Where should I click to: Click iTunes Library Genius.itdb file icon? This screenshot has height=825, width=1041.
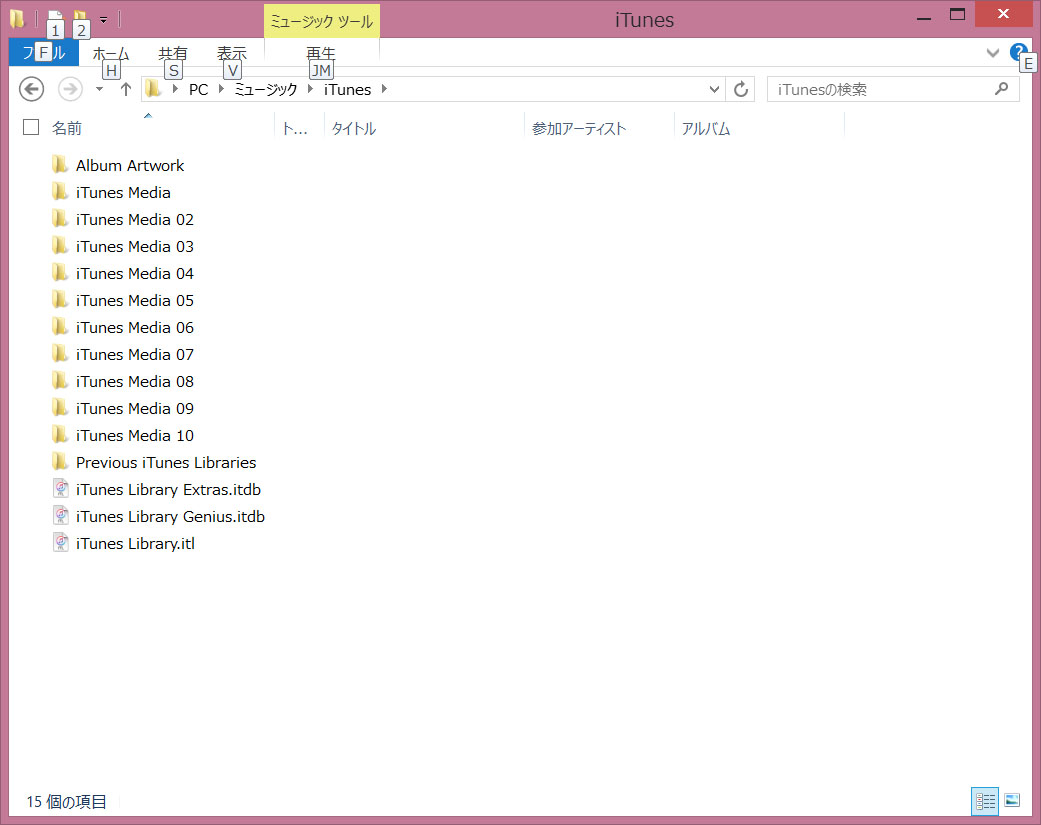(60, 516)
